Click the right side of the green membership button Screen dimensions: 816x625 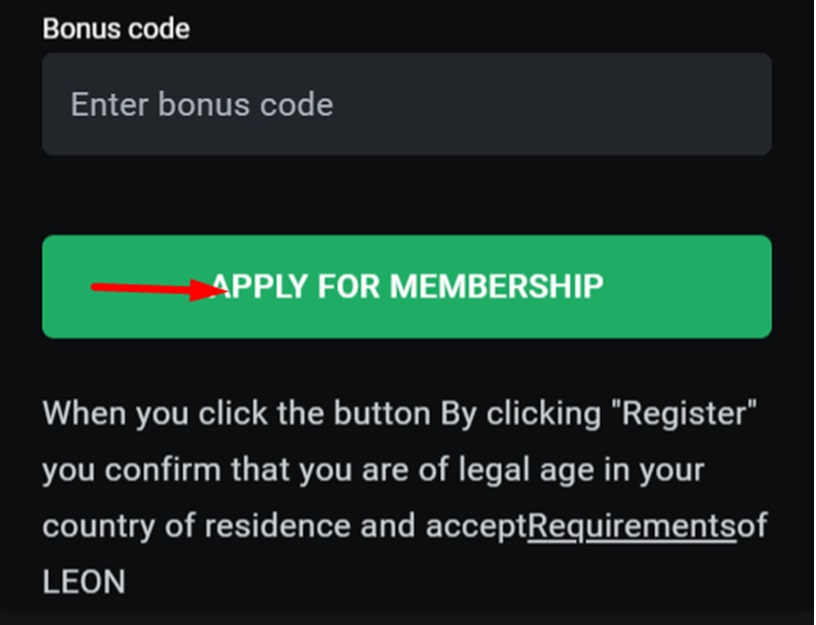point(700,287)
